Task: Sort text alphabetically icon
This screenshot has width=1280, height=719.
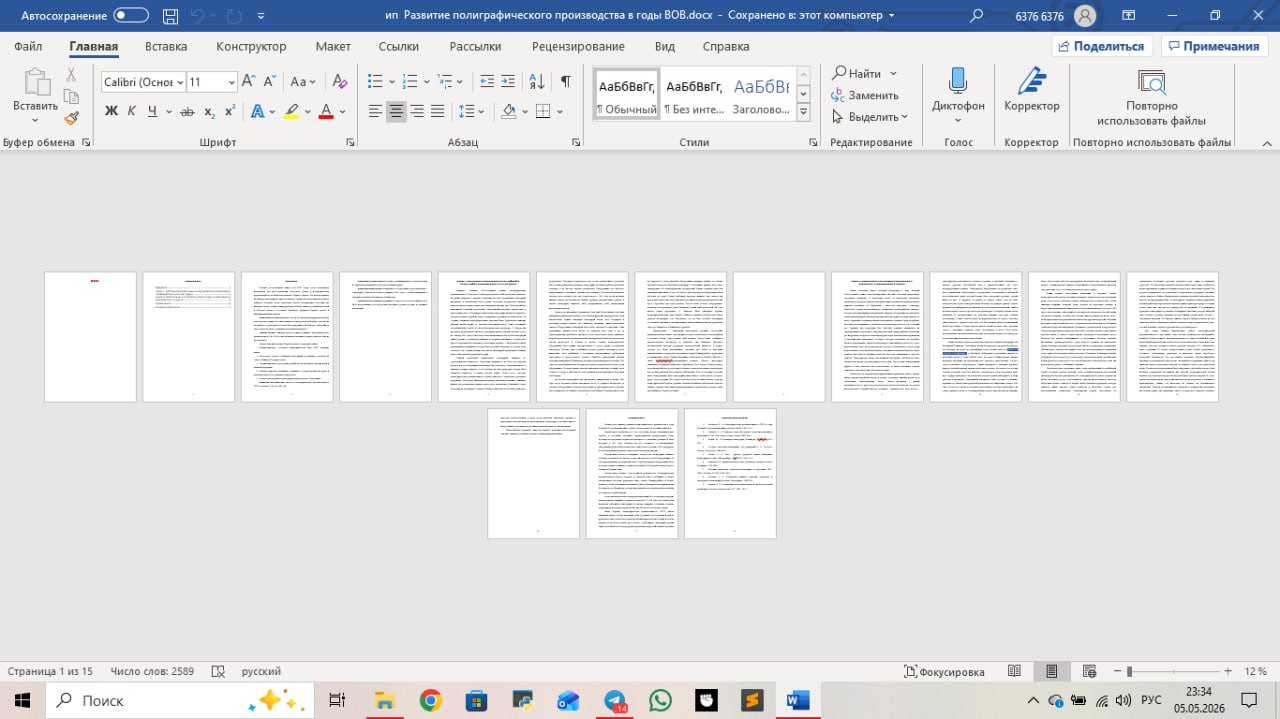Action: click(x=538, y=82)
